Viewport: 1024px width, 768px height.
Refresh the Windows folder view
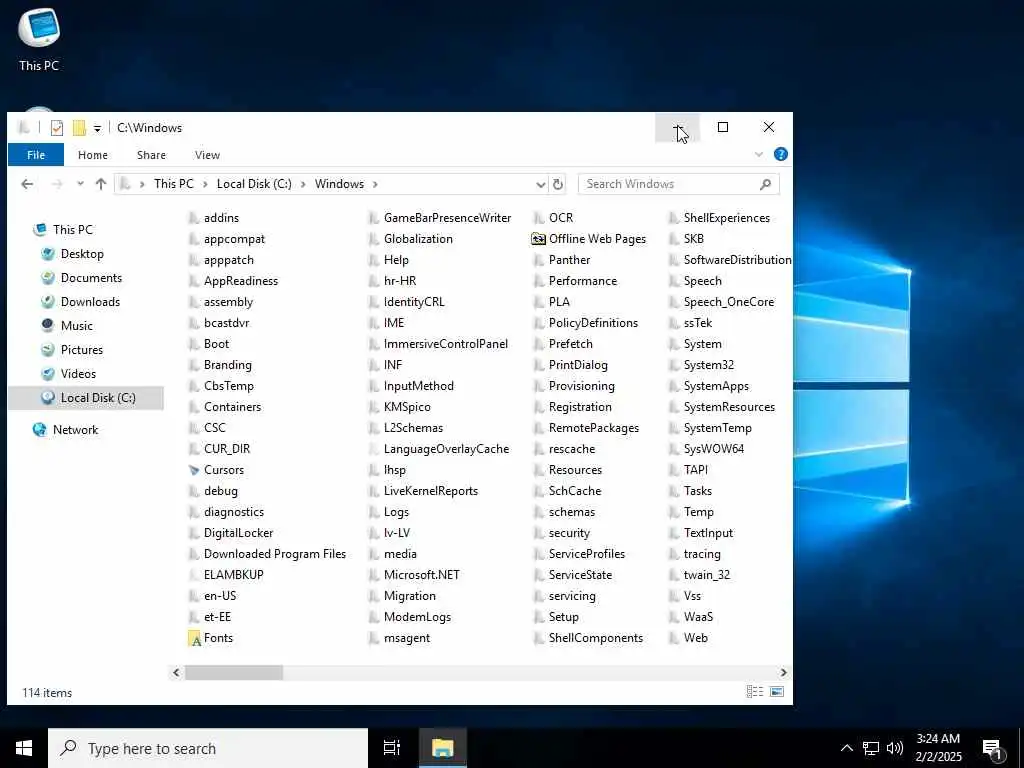(x=558, y=184)
